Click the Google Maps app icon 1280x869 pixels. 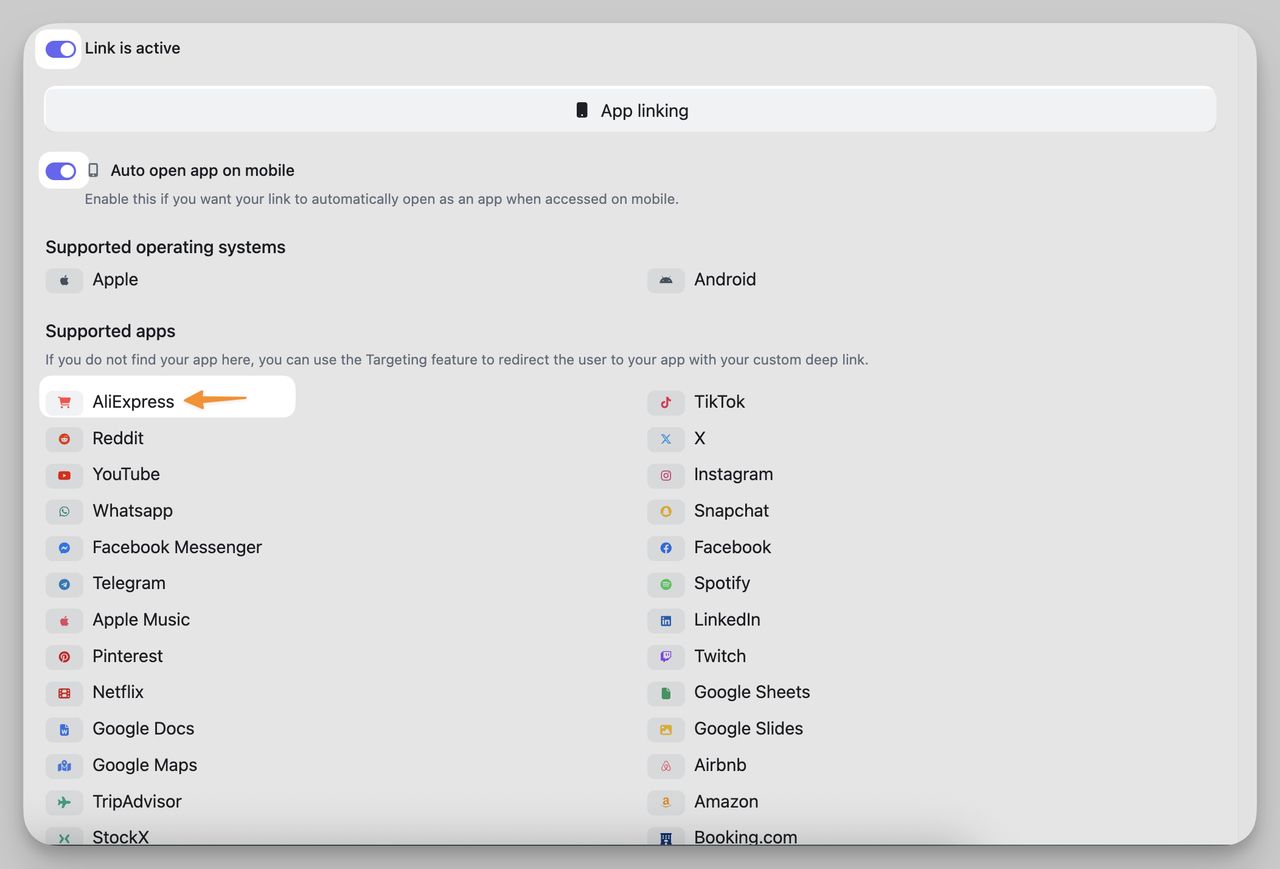[x=64, y=766]
